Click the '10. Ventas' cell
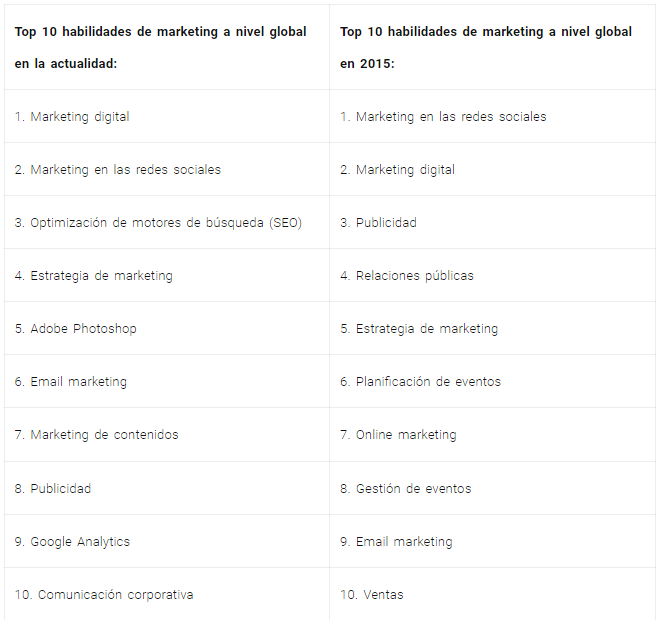The width and height of the screenshot is (660, 620). (x=492, y=594)
